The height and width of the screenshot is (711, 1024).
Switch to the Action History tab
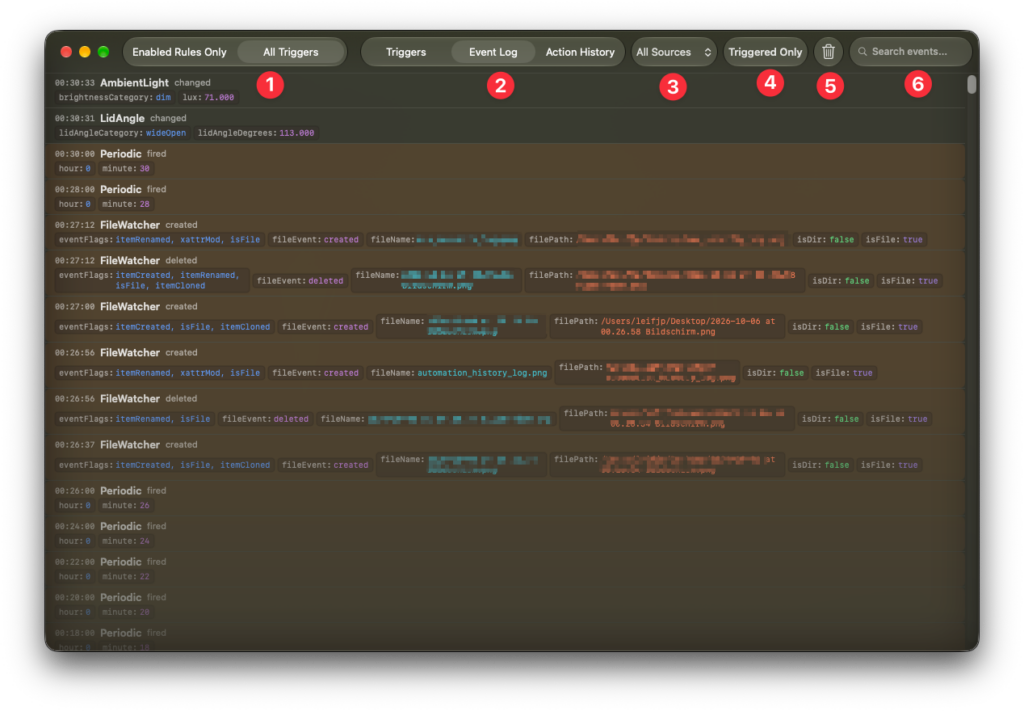[x=580, y=52]
